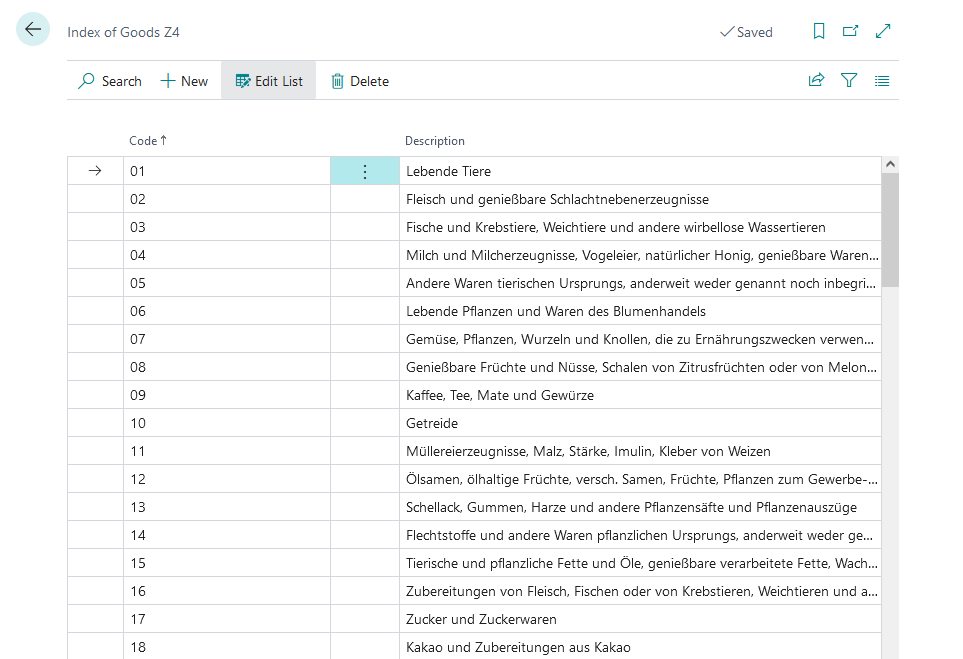The height and width of the screenshot is (659, 963).
Task: Expand page to full screen icon
Action: [883, 32]
